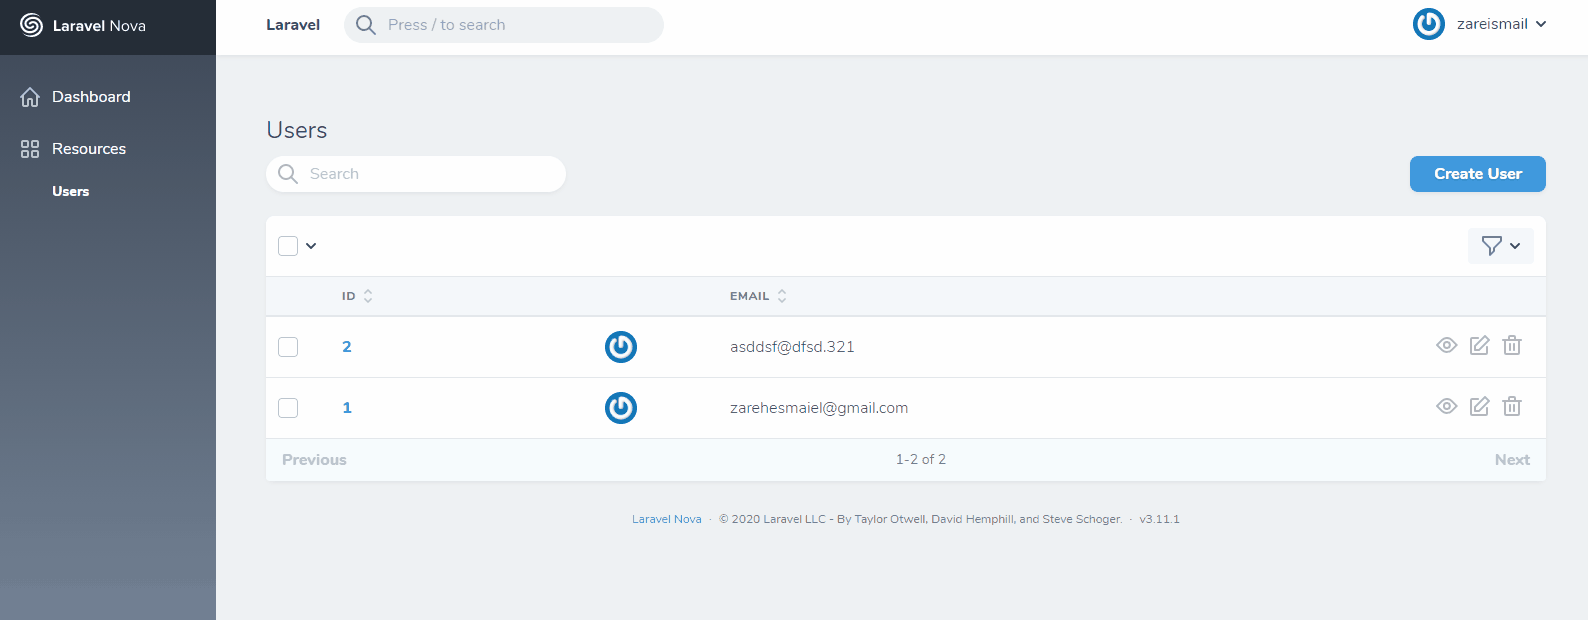Sort table by EMAIL column arrows
The width and height of the screenshot is (1588, 620).
click(782, 296)
